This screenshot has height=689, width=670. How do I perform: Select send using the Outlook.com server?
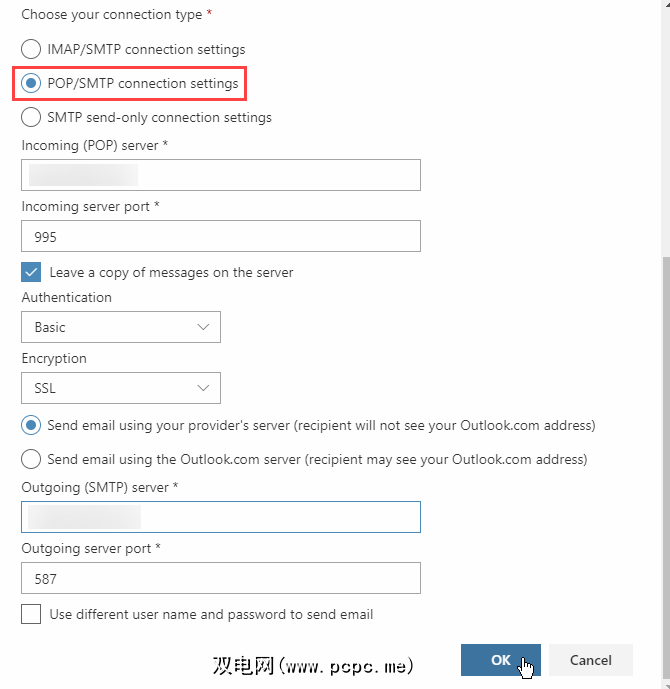pyautogui.click(x=31, y=460)
